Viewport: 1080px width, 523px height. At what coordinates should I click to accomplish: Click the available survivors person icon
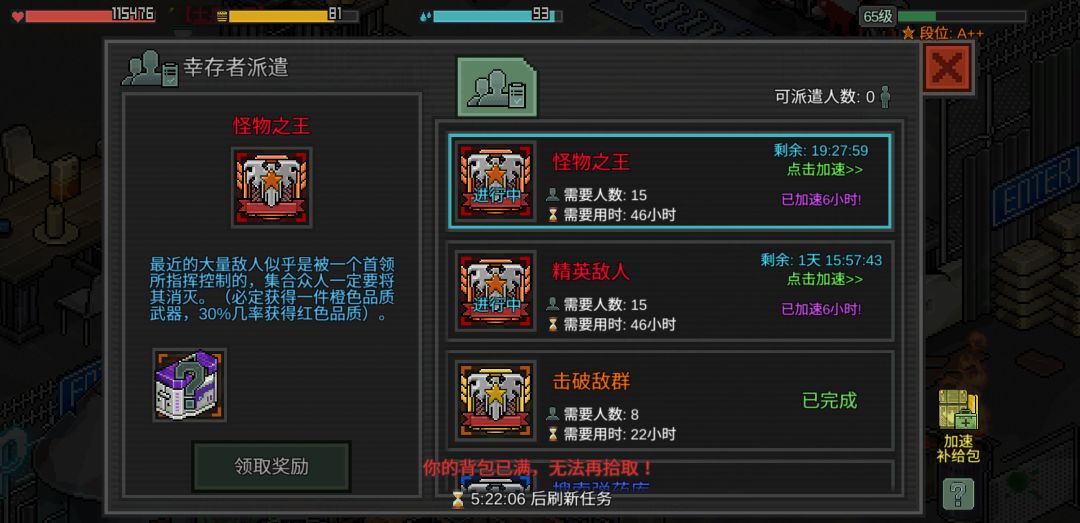[x=885, y=97]
